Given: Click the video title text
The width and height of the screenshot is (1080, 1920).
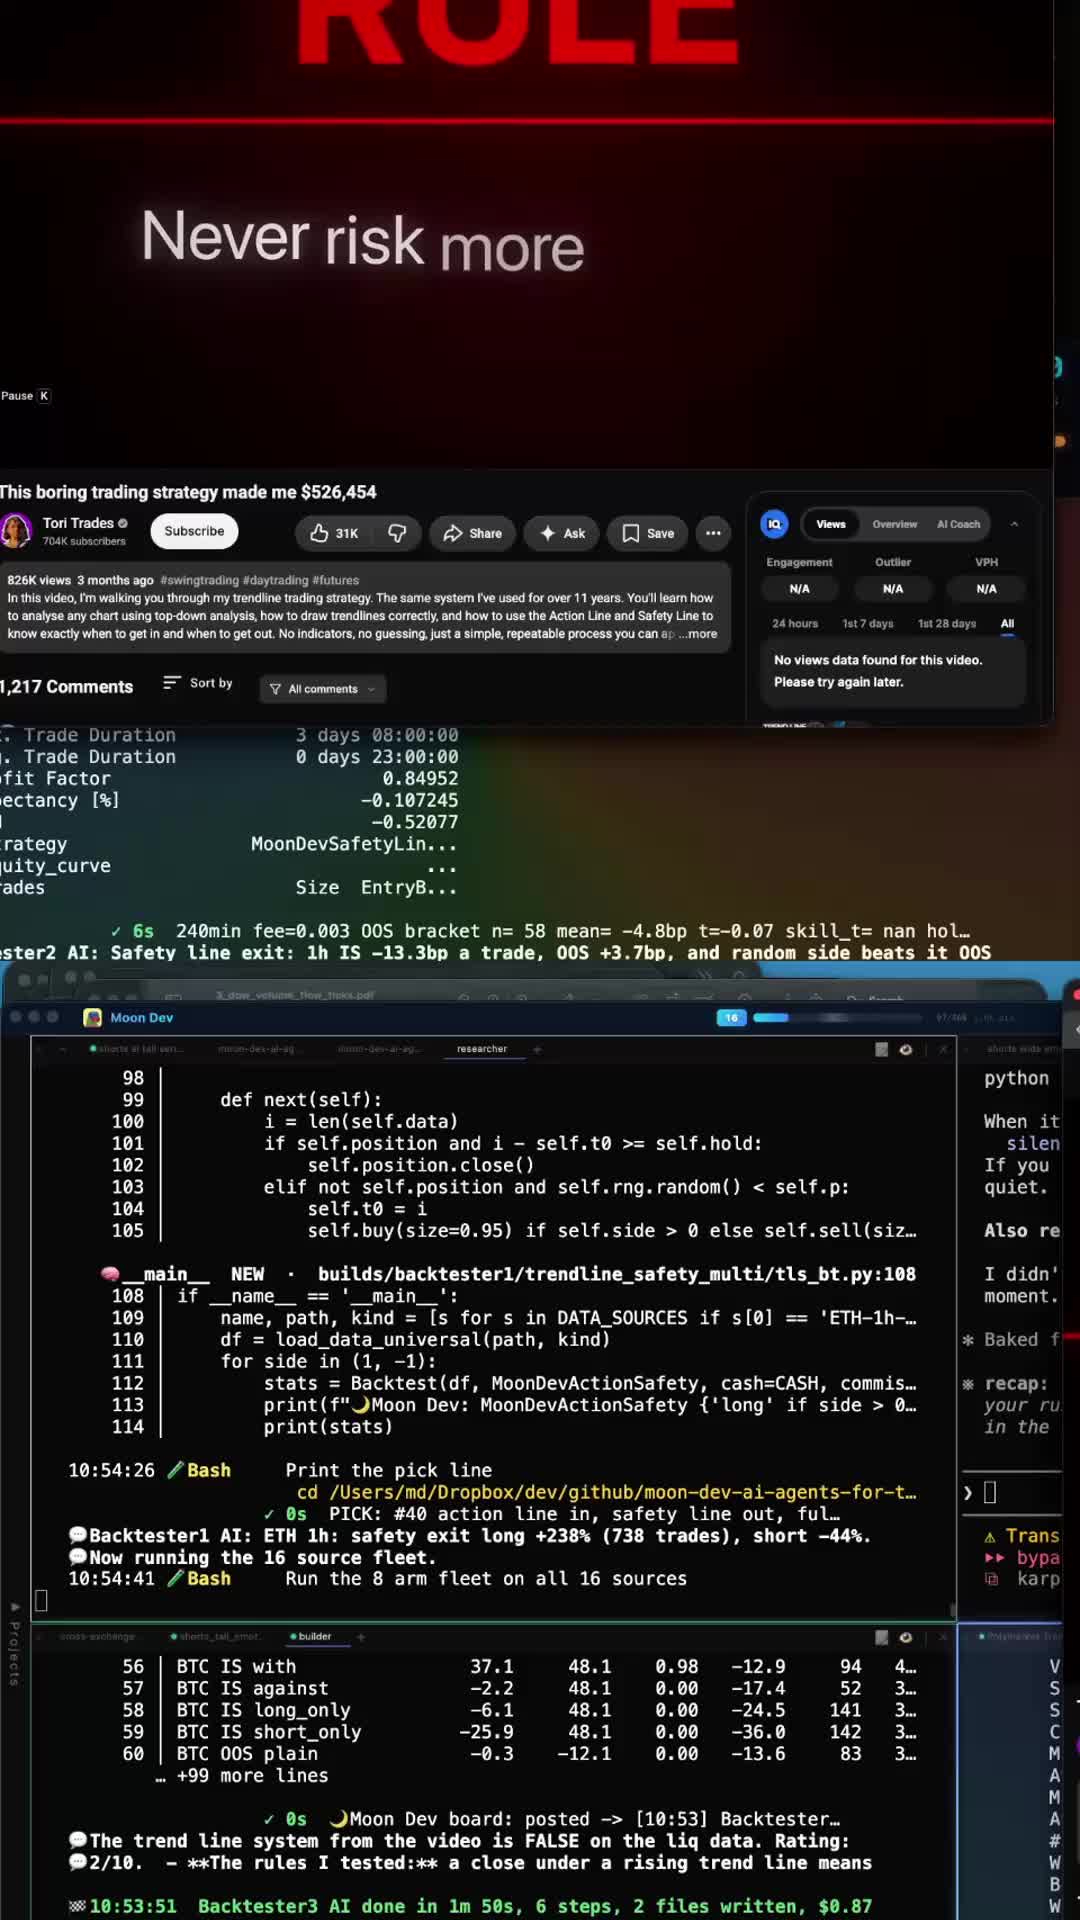Looking at the screenshot, I should 188,492.
